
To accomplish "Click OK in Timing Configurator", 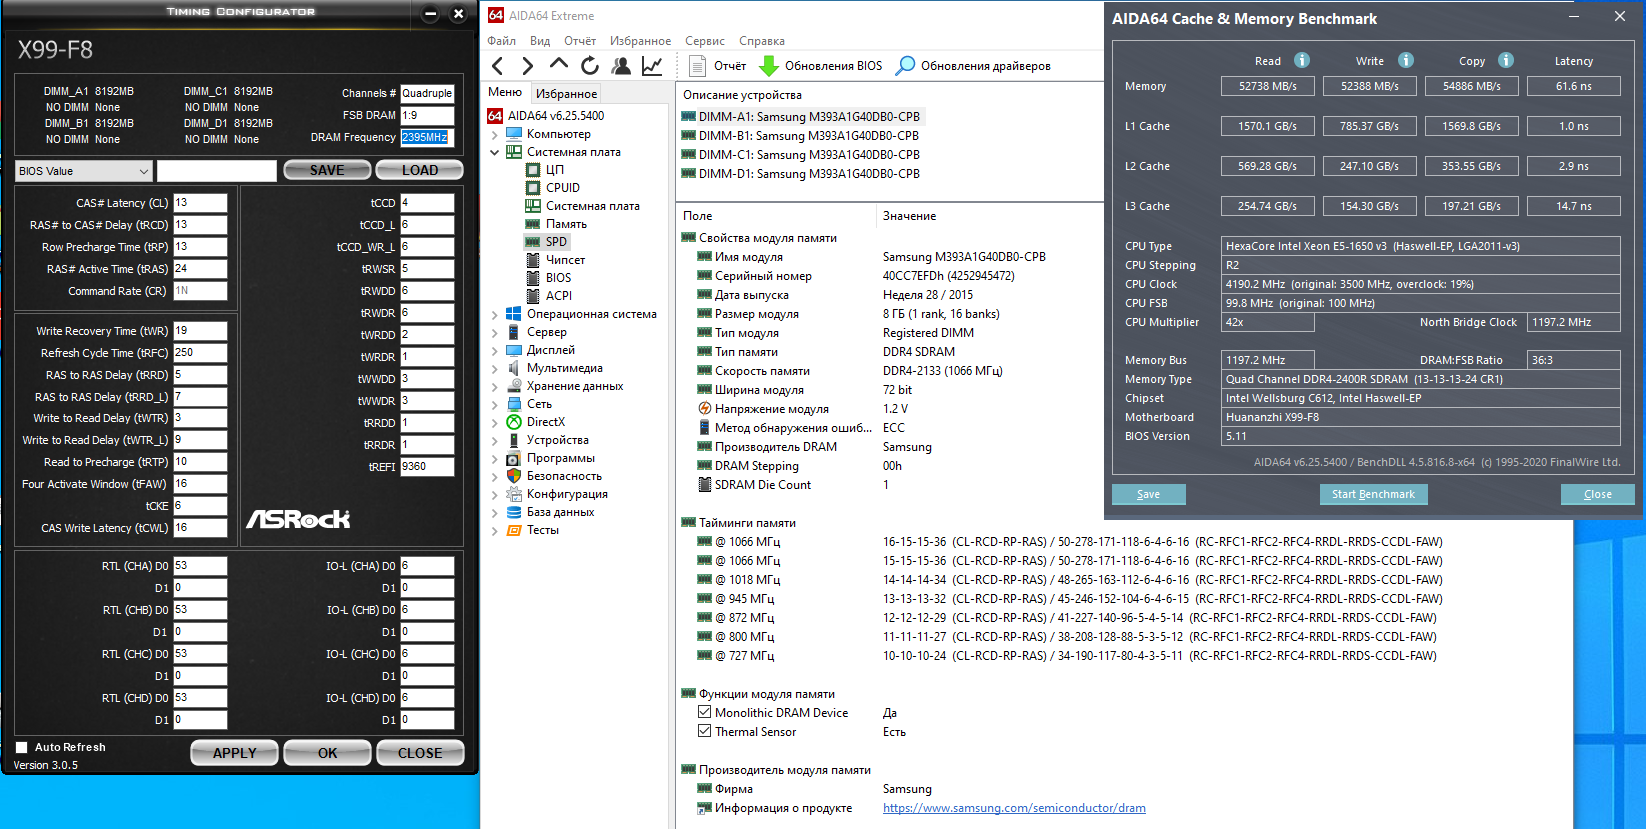I will 328,753.
